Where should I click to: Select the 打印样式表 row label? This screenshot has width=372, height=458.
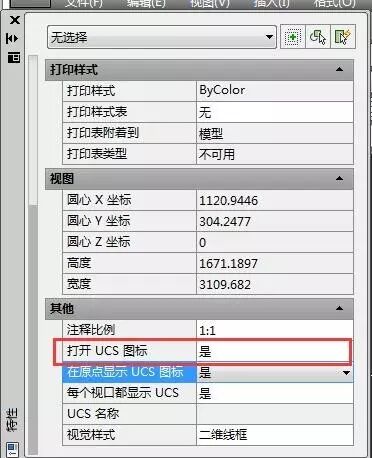129,112
